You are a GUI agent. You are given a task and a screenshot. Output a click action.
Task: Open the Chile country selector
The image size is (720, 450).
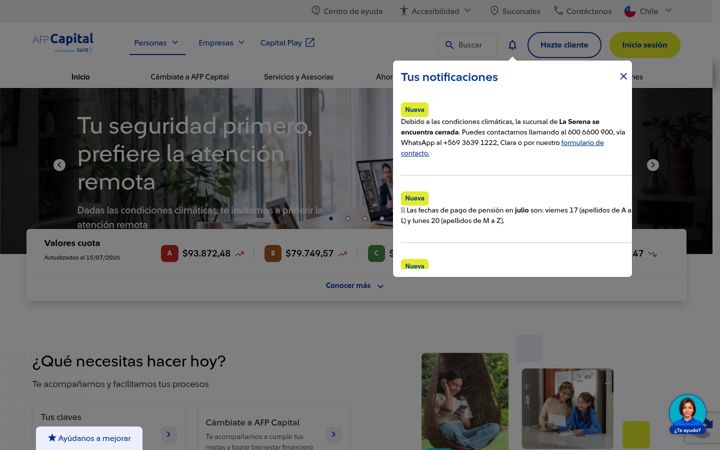(648, 11)
